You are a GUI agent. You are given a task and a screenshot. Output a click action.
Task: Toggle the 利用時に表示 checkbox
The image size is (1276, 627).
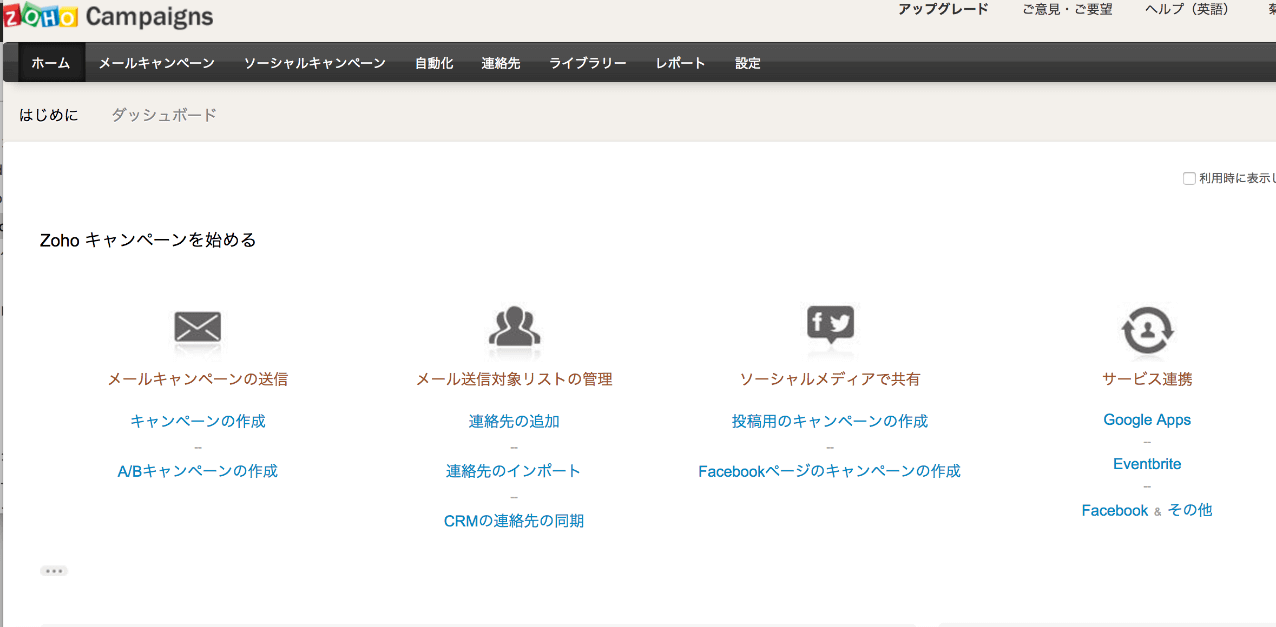pos(1189,178)
